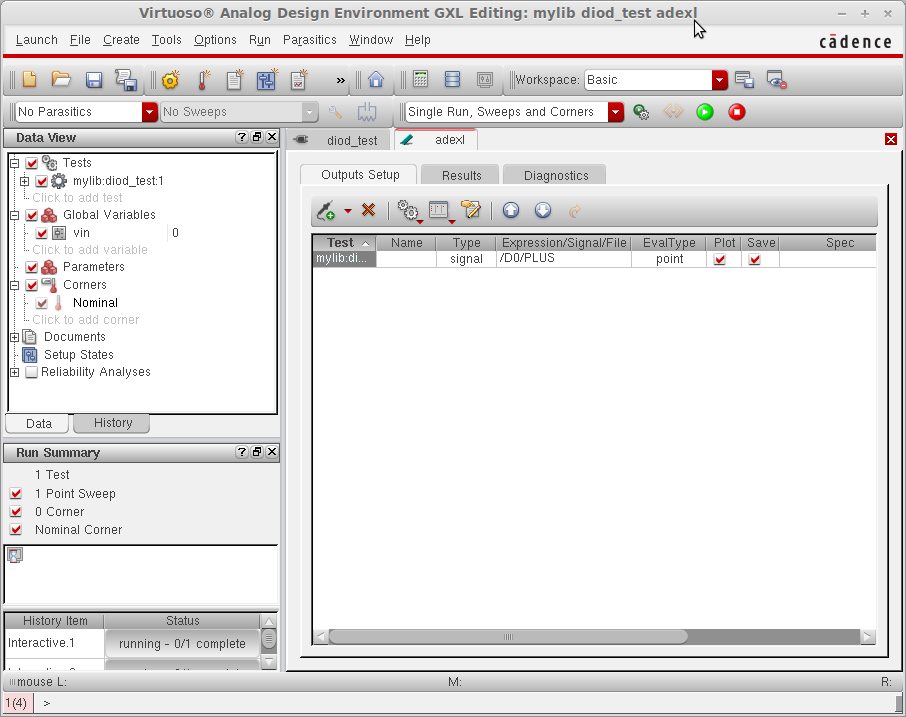Uncheck the Plot box for /D0/PLUS
Screen dimensions: 906x717
pos(720,259)
